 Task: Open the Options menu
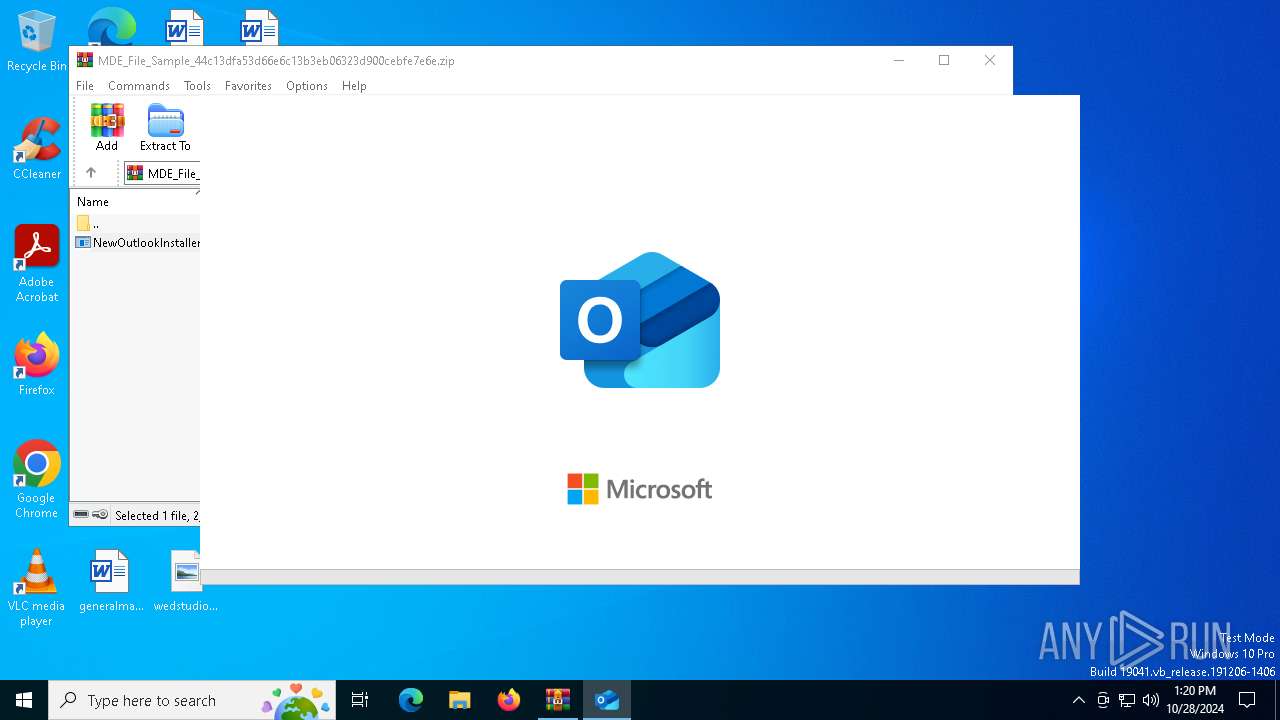point(307,86)
